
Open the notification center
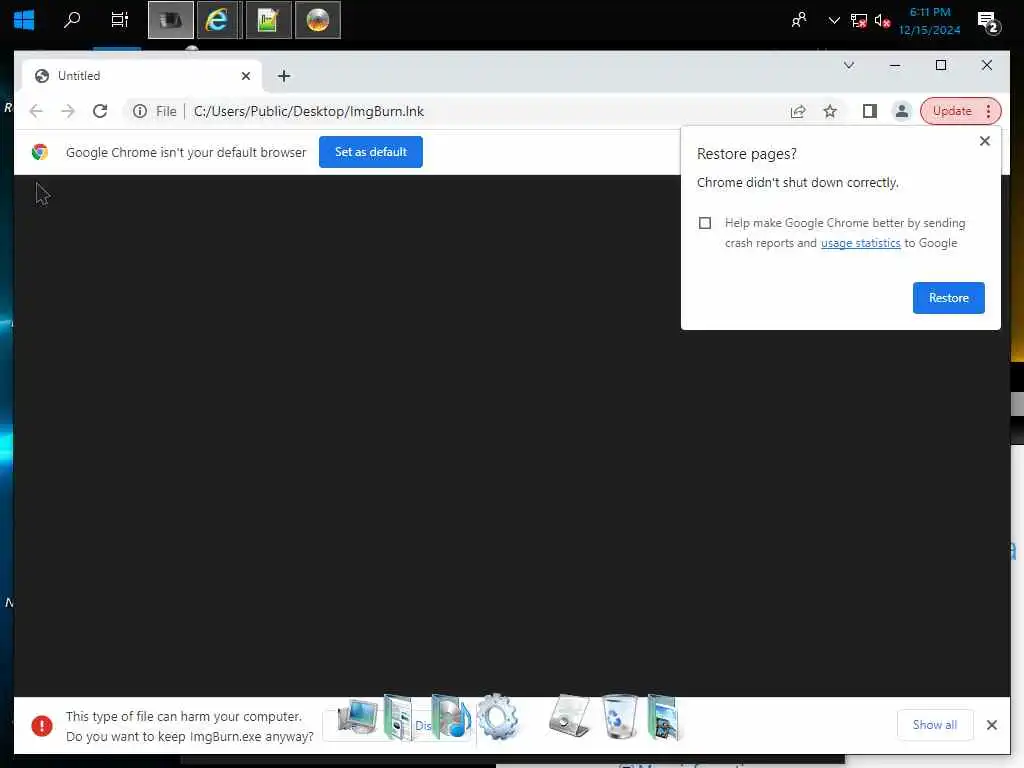988,22
